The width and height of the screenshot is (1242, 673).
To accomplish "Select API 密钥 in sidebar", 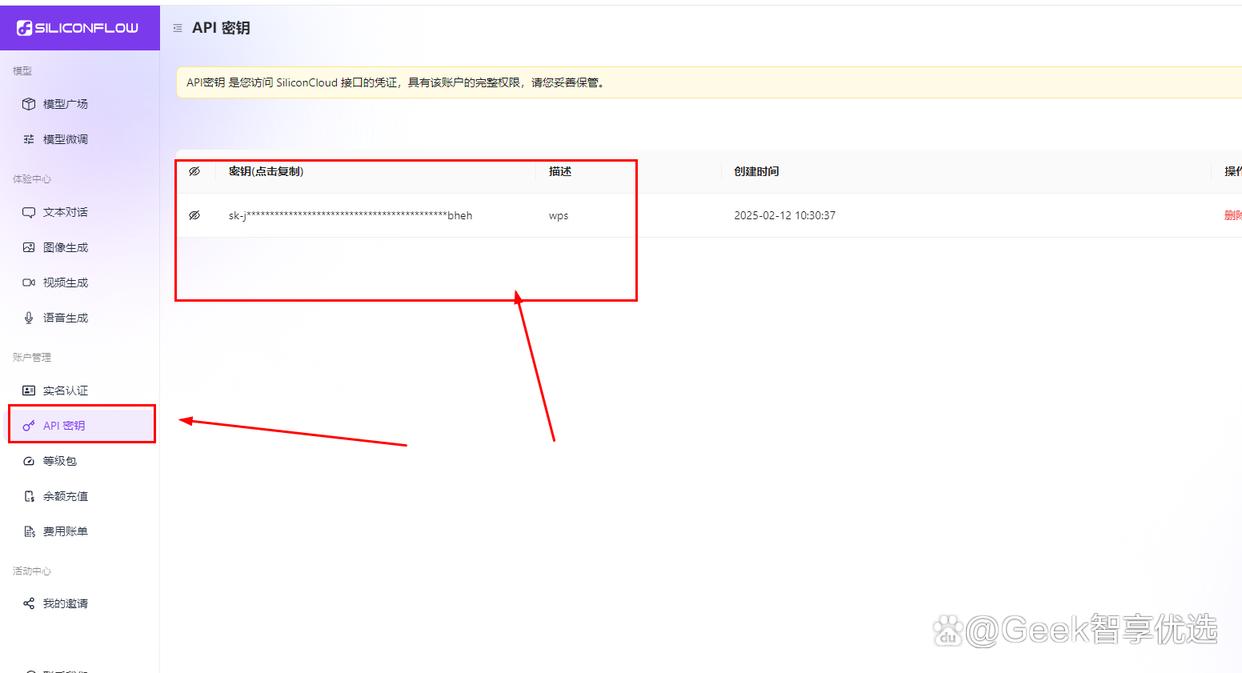I will pos(80,426).
